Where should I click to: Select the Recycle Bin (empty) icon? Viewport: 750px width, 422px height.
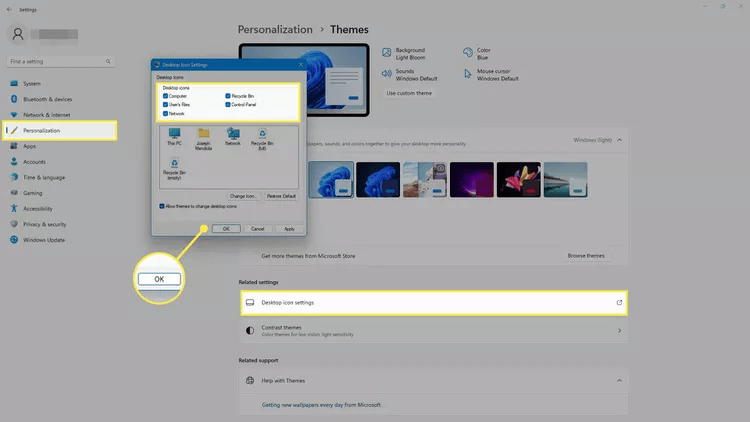[174, 168]
